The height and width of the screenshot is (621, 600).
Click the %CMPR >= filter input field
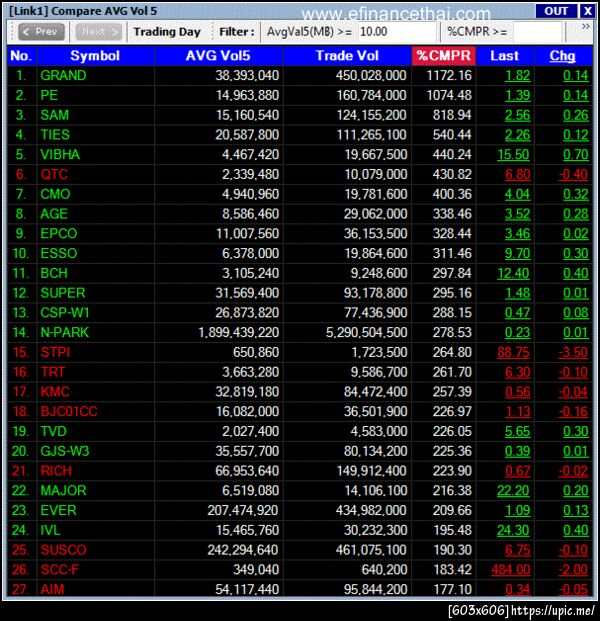tap(537, 32)
